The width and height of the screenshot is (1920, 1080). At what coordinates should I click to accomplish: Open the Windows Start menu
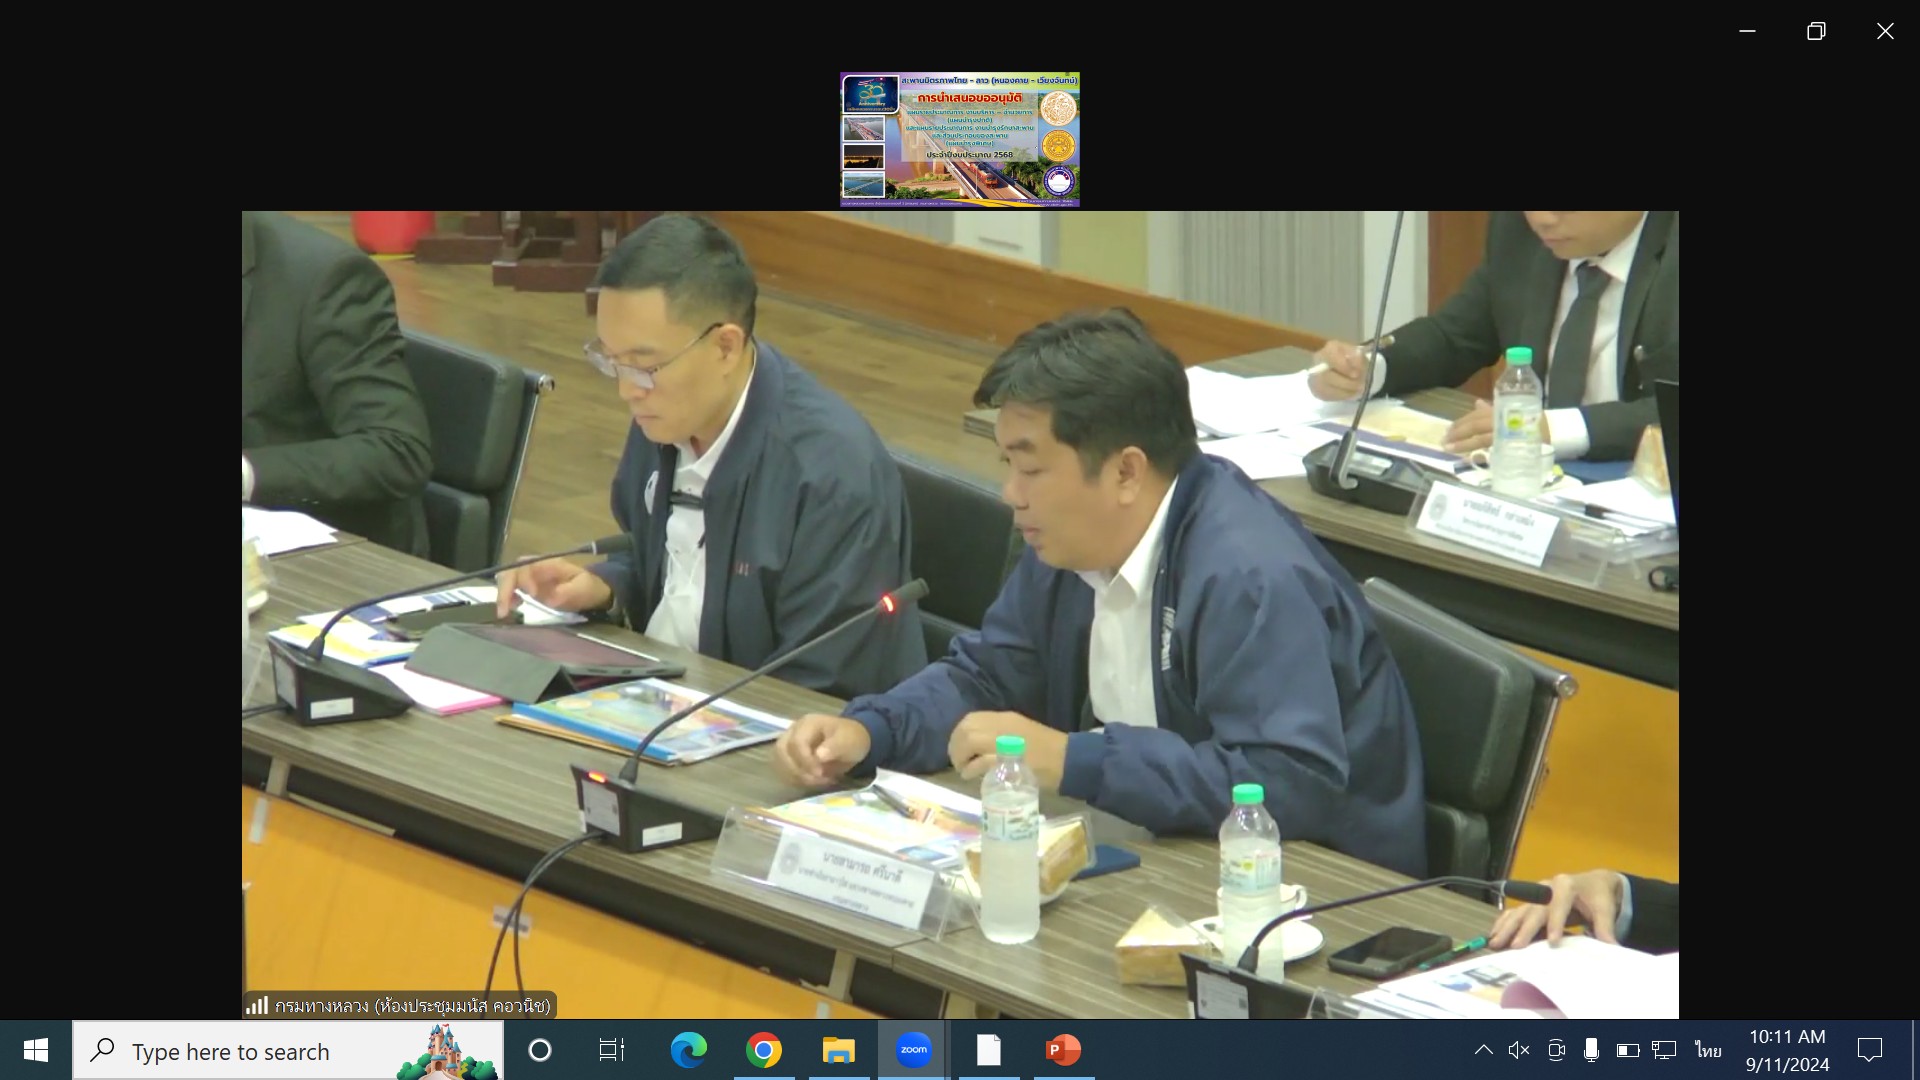click(36, 1050)
